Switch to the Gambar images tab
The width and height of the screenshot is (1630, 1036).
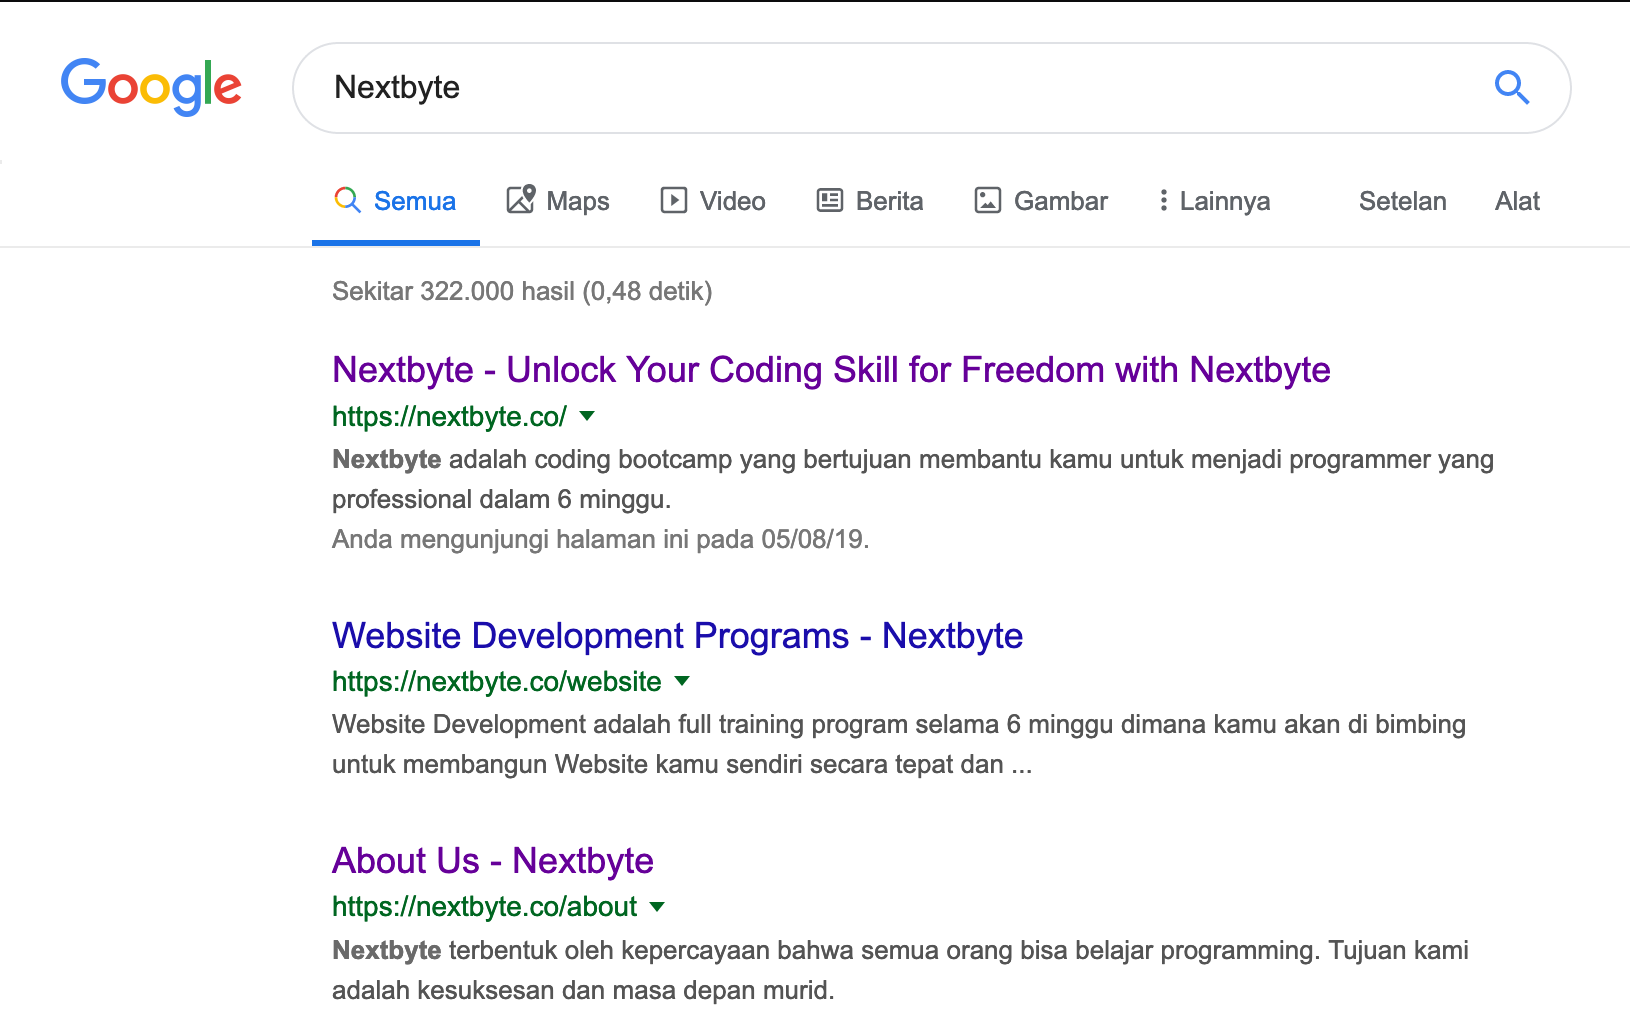pos(1041,201)
